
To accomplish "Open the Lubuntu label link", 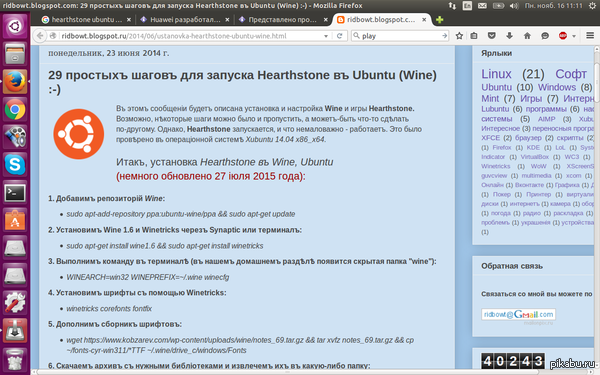I will coord(495,109).
